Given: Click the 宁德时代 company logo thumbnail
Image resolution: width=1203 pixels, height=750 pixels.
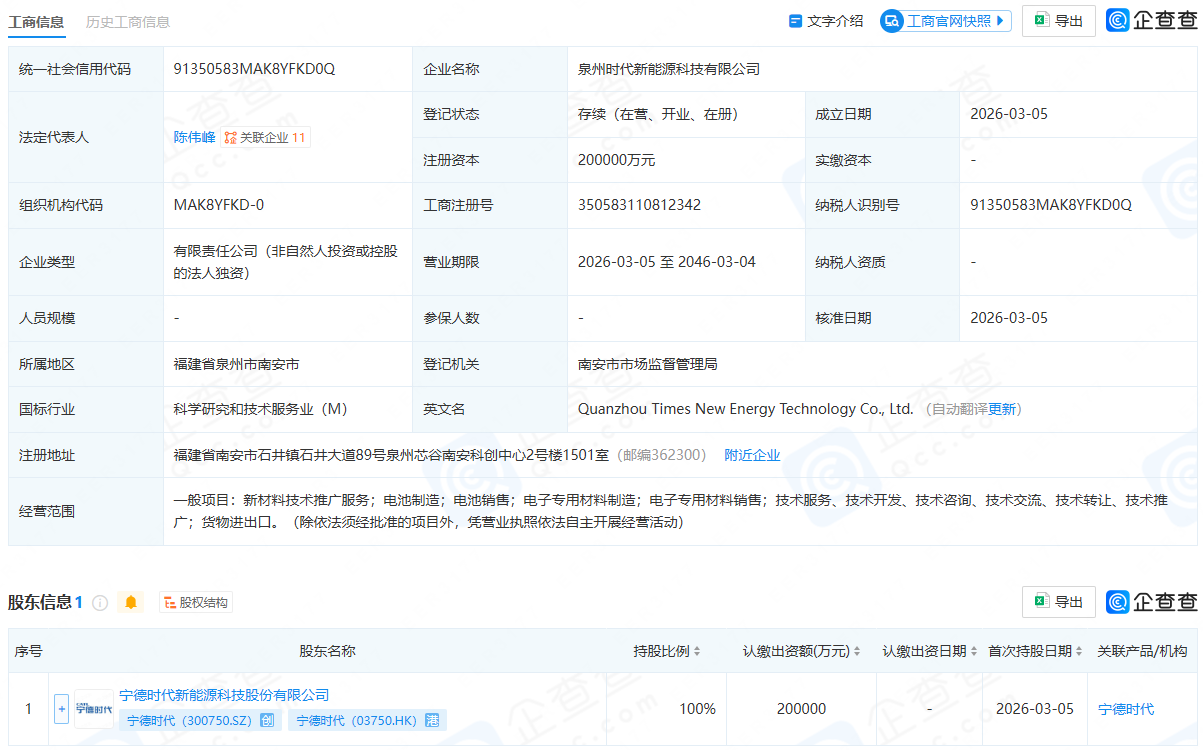Looking at the screenshot, I should click(x=93, y=708).
